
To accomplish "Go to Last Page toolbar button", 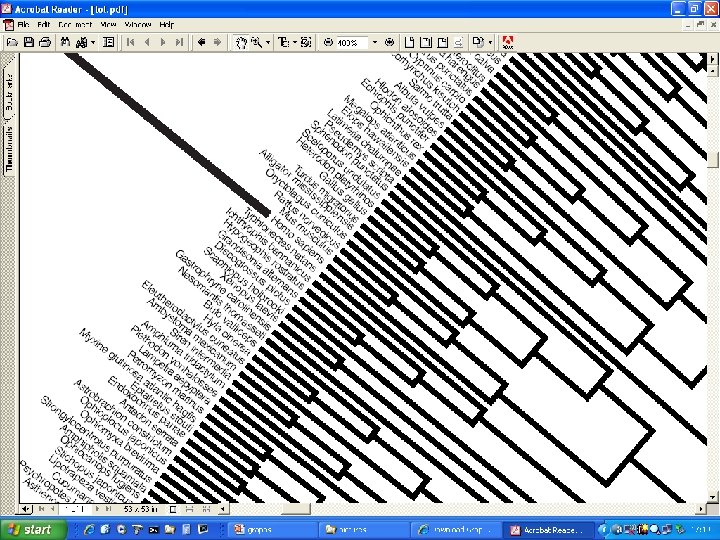I will click(179, 43).
